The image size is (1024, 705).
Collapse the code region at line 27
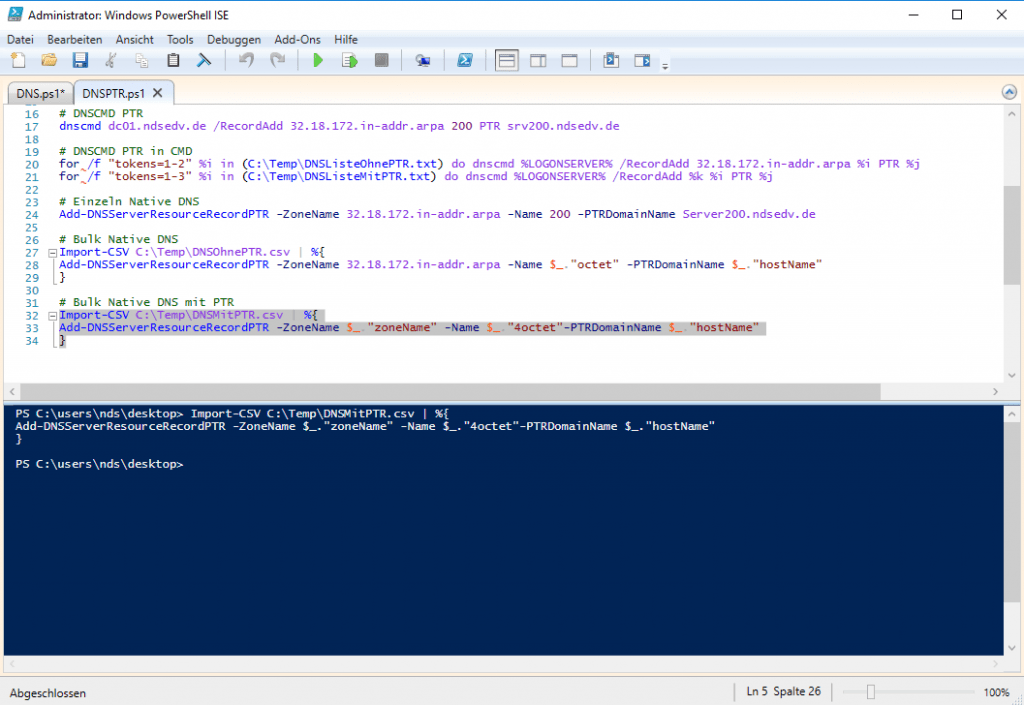tap(52, 251)
